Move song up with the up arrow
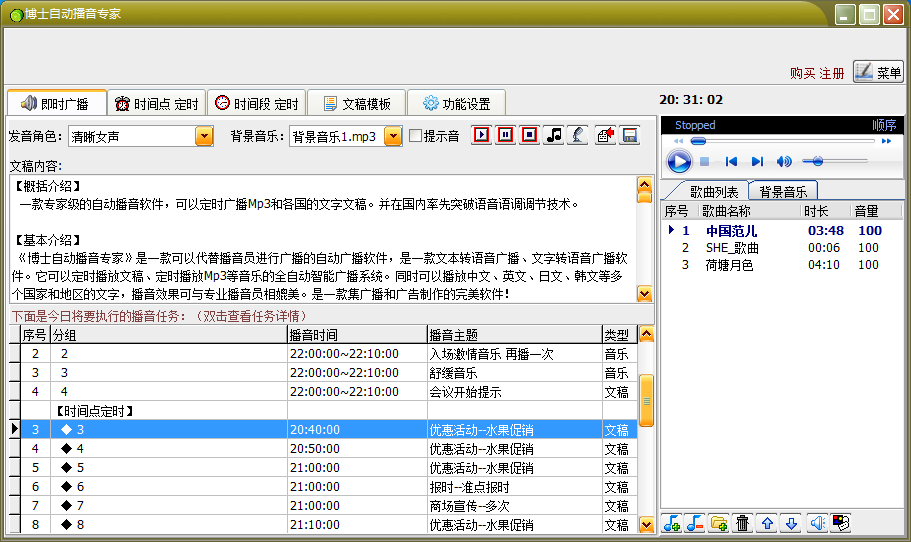Image resolution: width=911 pixels, height=542 pixels. [x=768, y=523]
